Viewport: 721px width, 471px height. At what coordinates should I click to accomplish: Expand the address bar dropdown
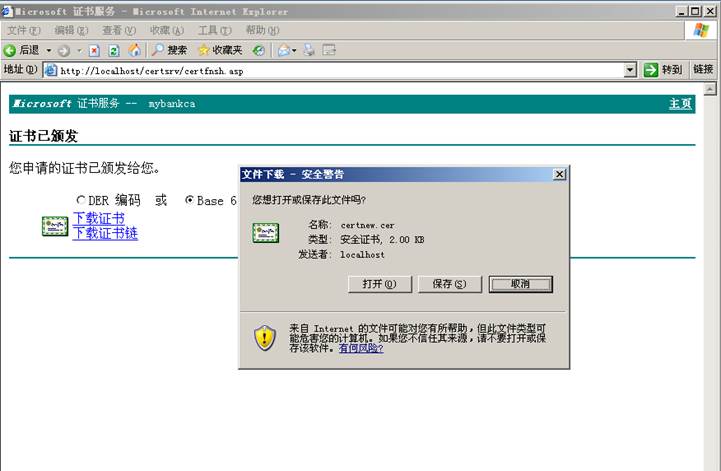tap(630, 70)
